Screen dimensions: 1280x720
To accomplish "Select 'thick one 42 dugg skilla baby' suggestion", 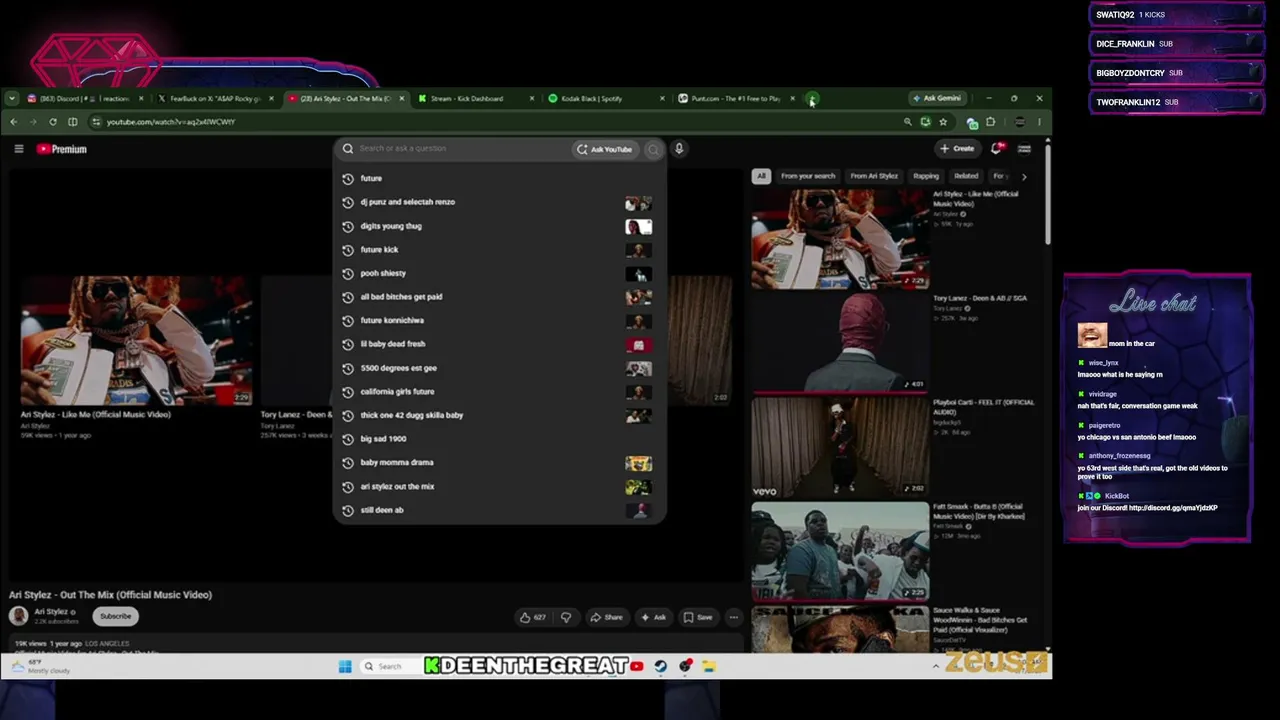I will click(x=499, y=415).
